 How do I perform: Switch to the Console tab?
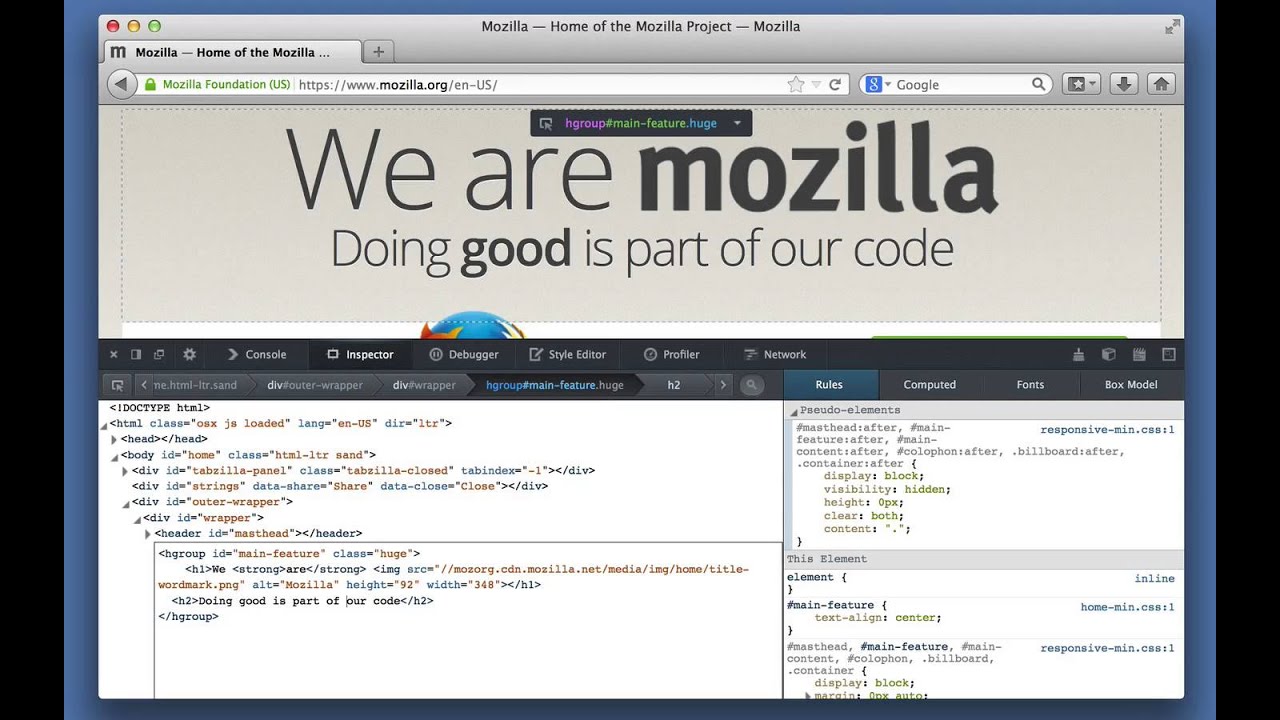pos(257,354)
